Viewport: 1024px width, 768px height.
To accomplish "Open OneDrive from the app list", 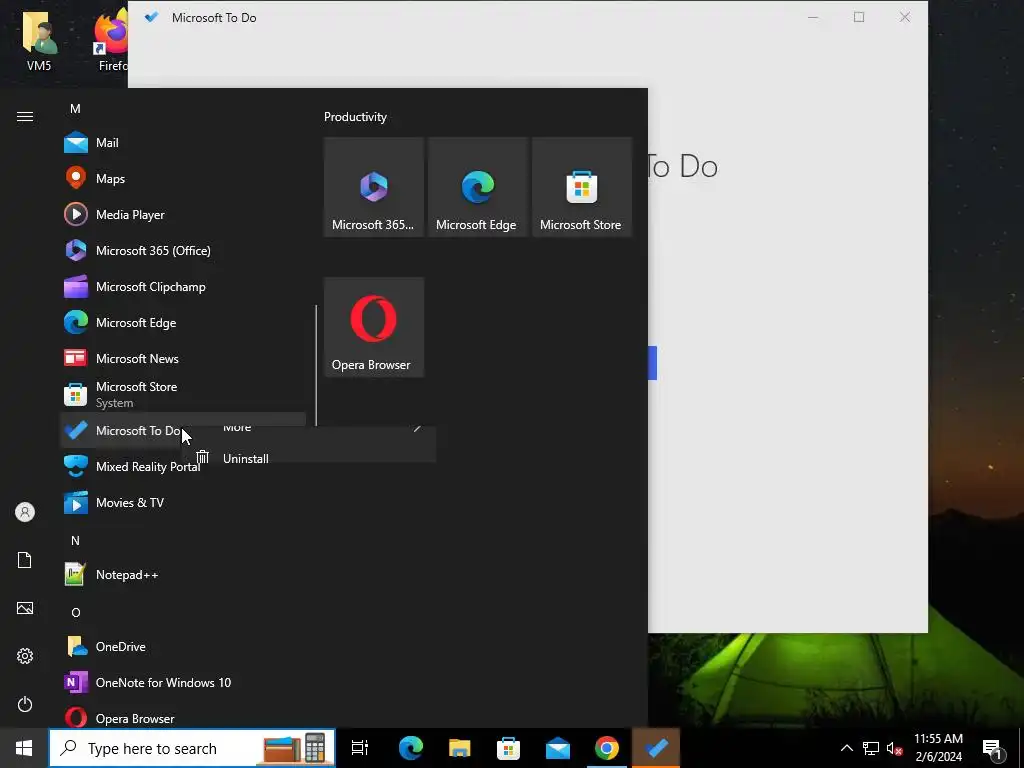I will point(183,647).
